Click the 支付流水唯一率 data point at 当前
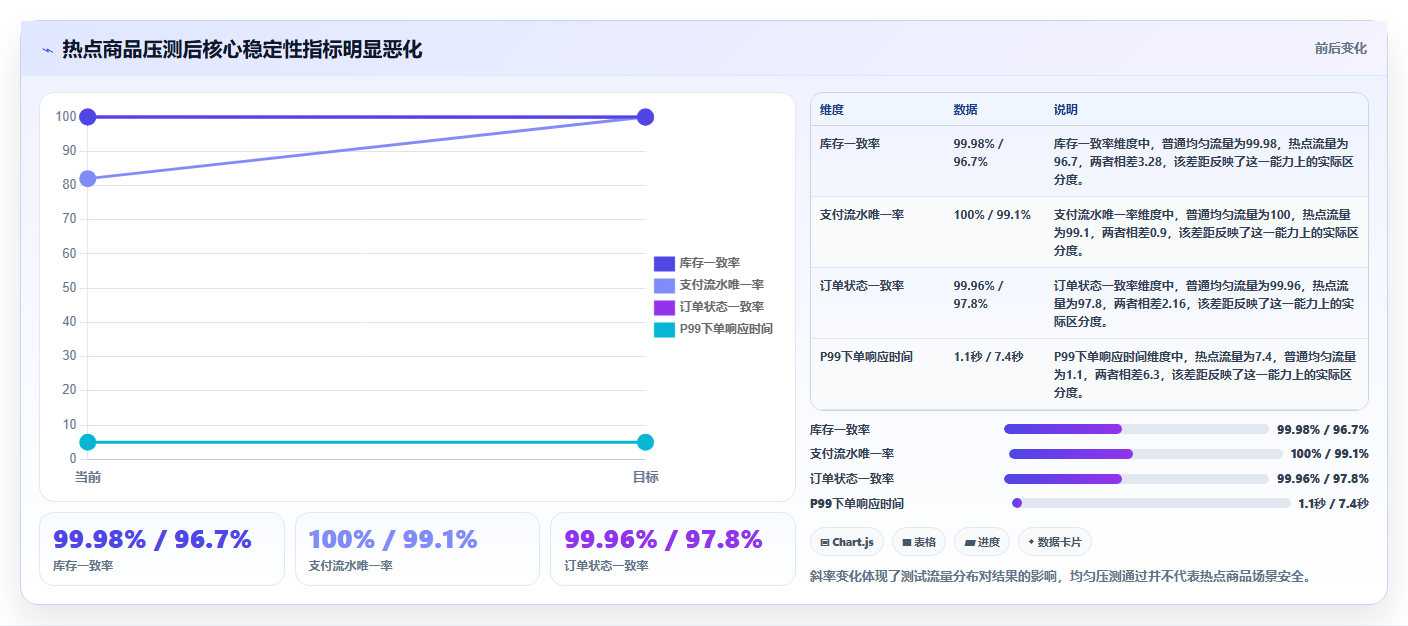The width and height of the screenshot is (1408, 626). click(88, 179)
